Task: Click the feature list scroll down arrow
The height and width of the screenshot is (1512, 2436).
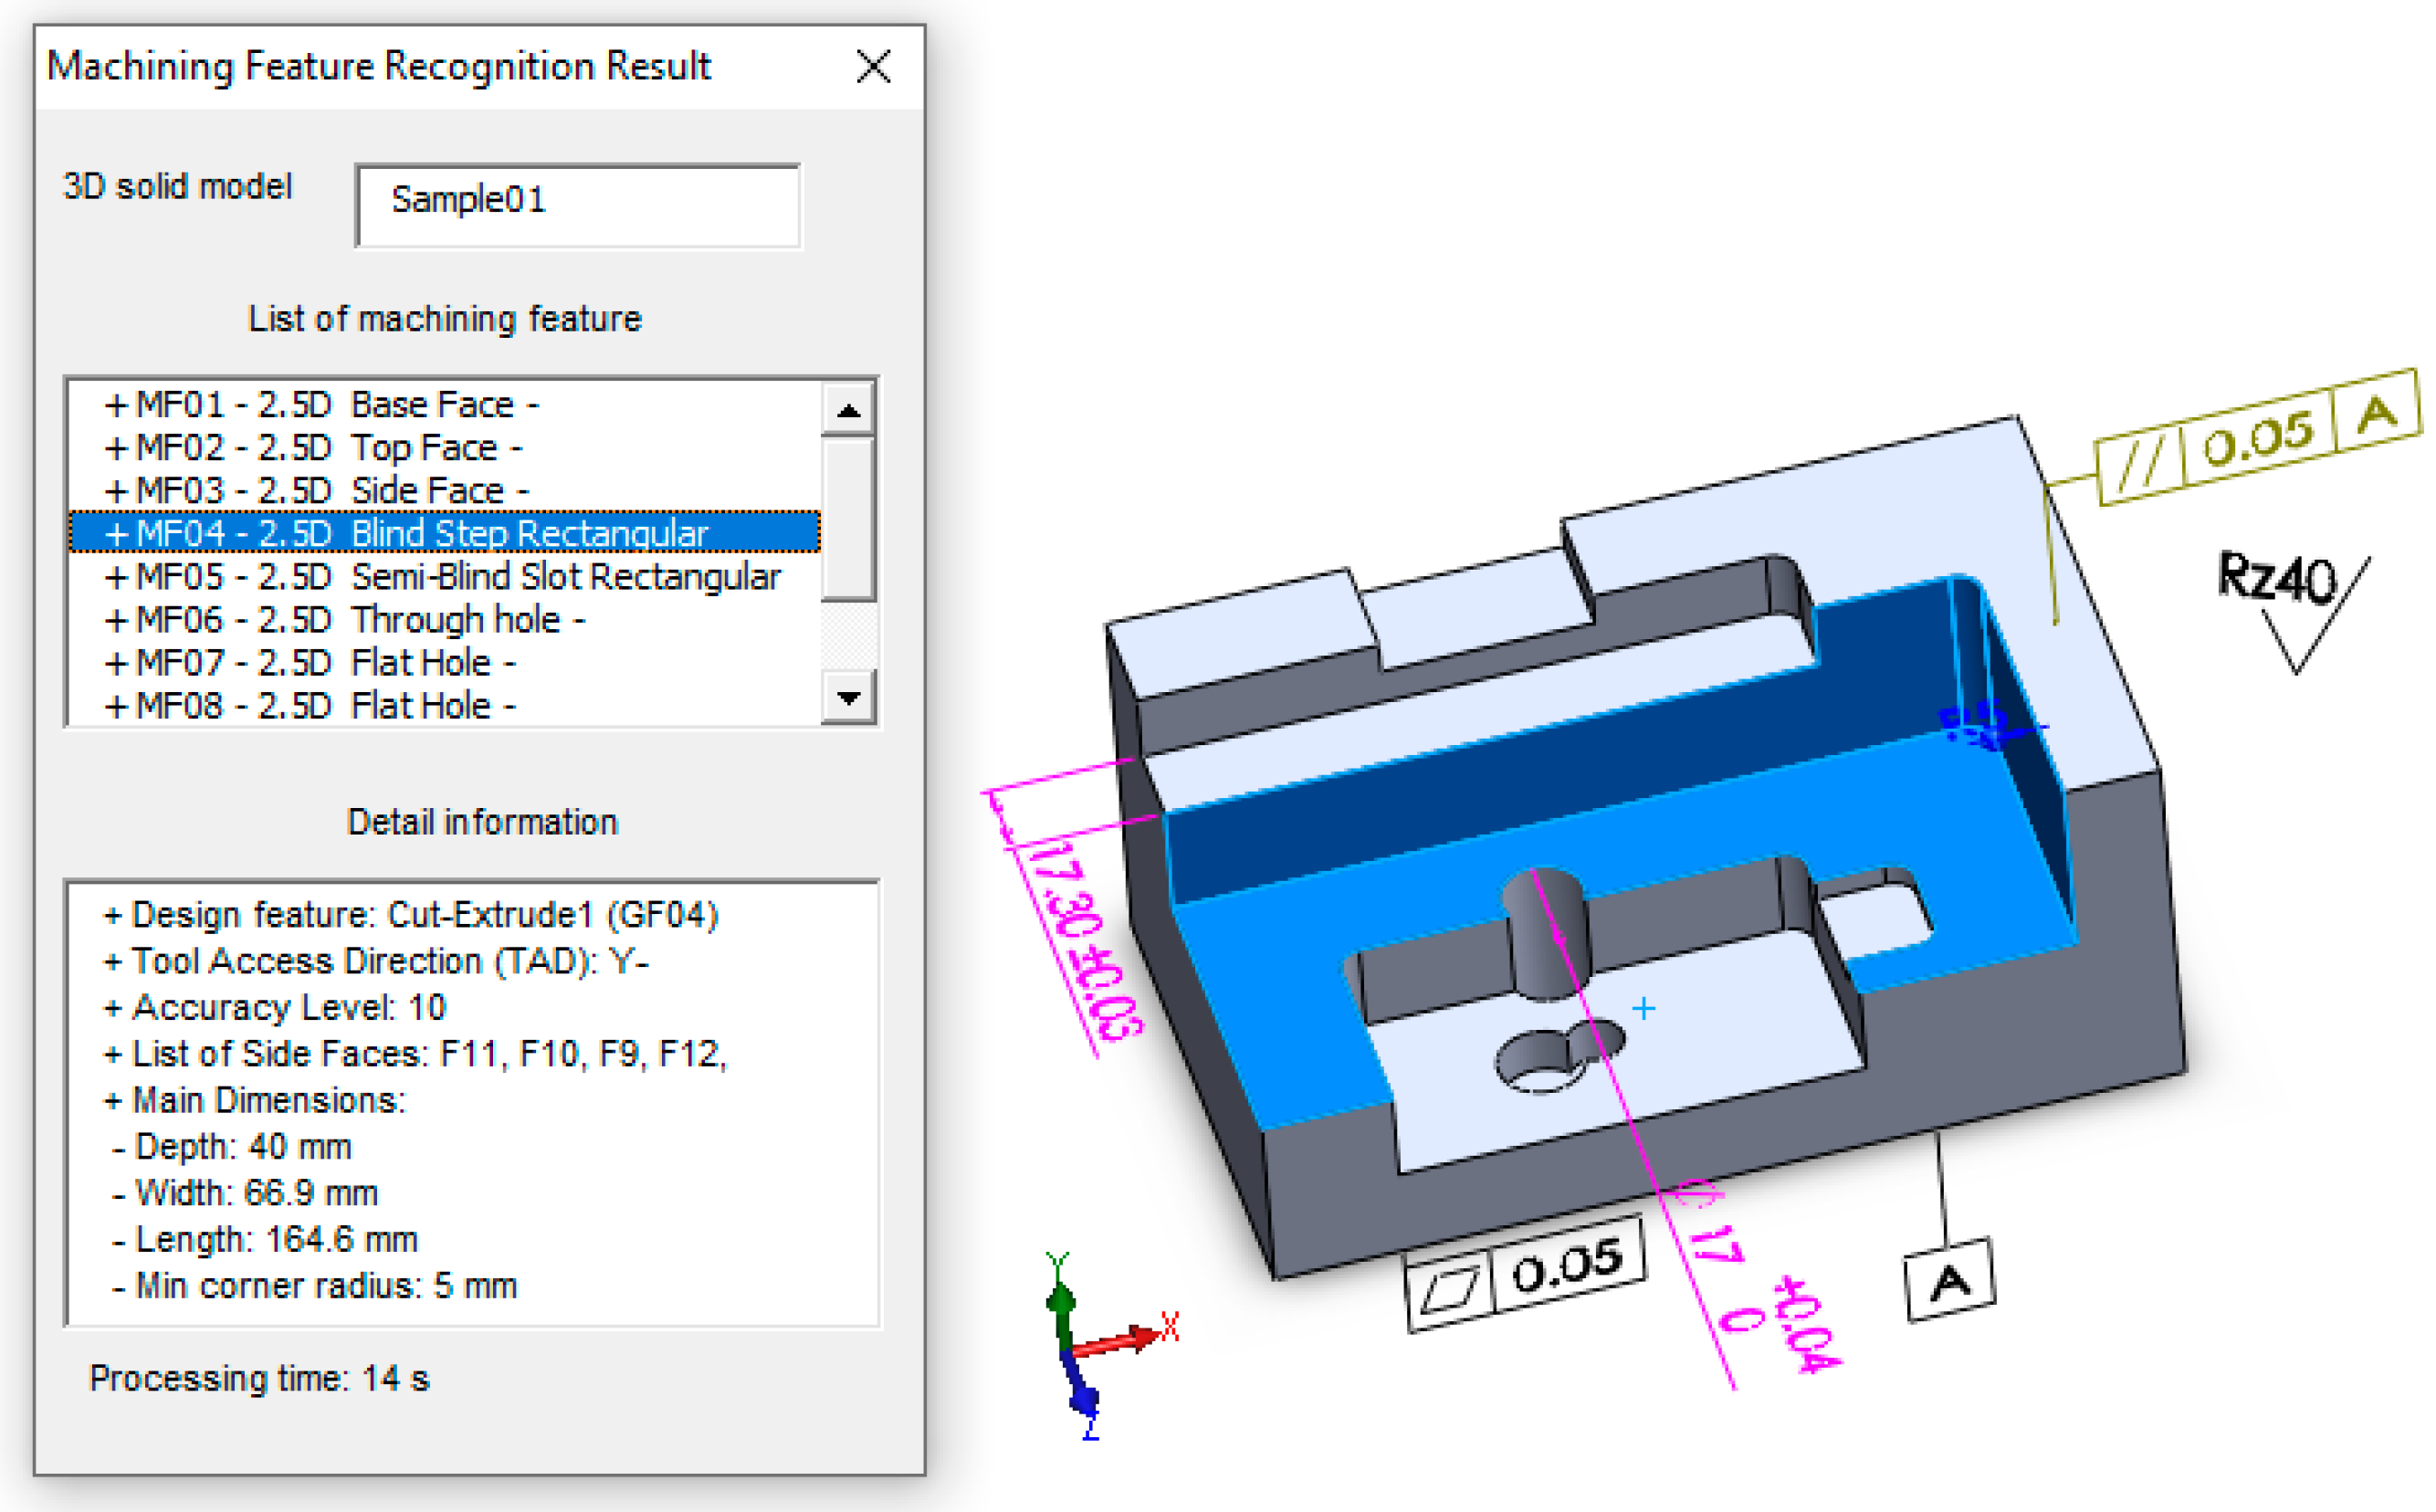Action: tap(848, 697)
